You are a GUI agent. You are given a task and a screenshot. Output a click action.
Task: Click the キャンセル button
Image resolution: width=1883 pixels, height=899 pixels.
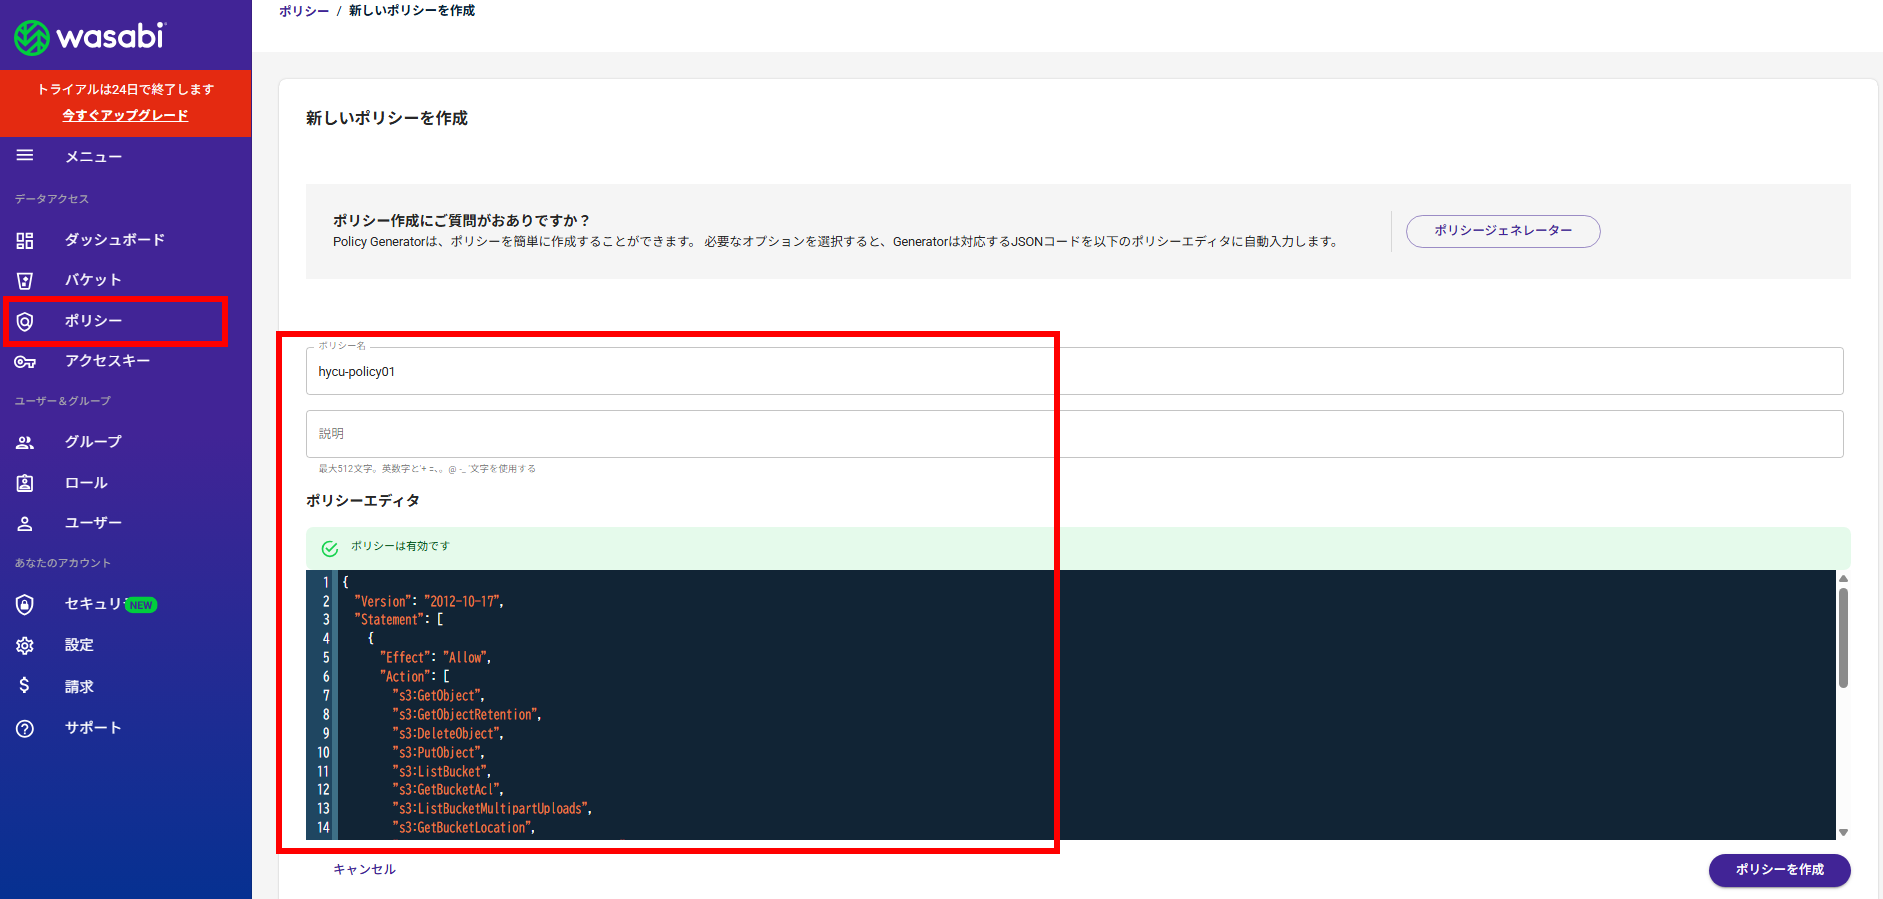click(x=364, y=870)
